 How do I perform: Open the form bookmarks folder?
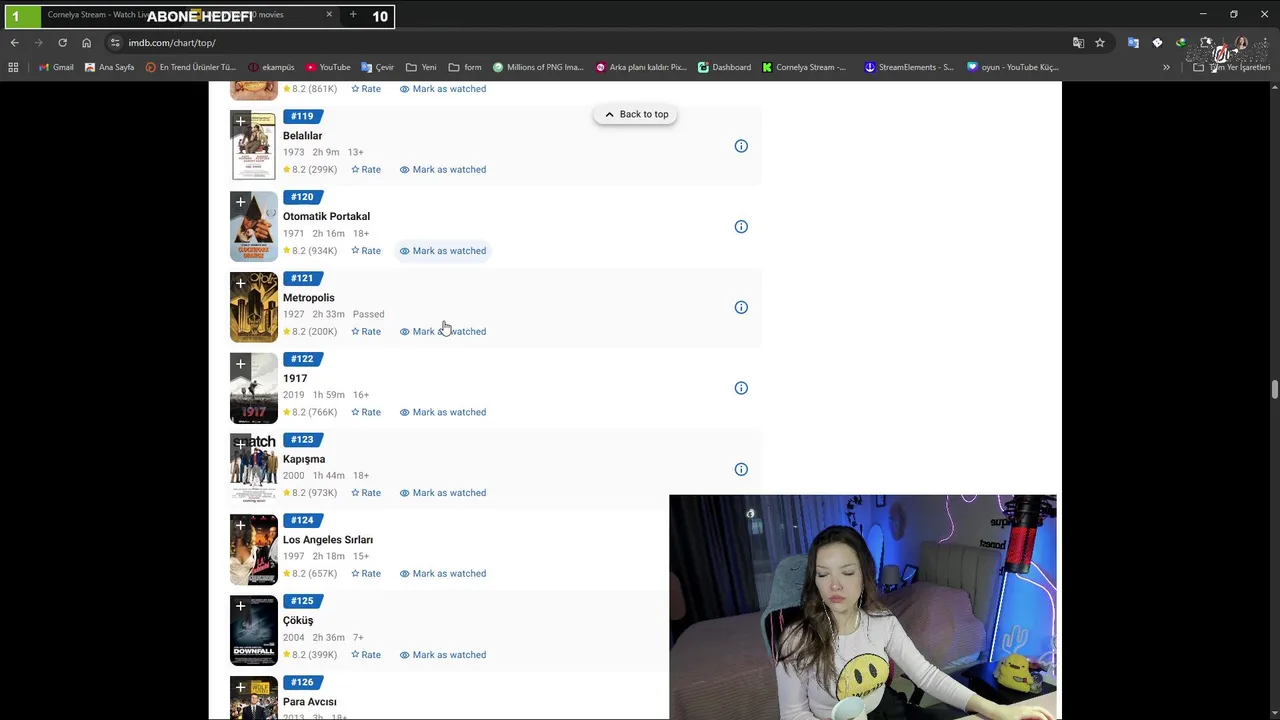465,67
